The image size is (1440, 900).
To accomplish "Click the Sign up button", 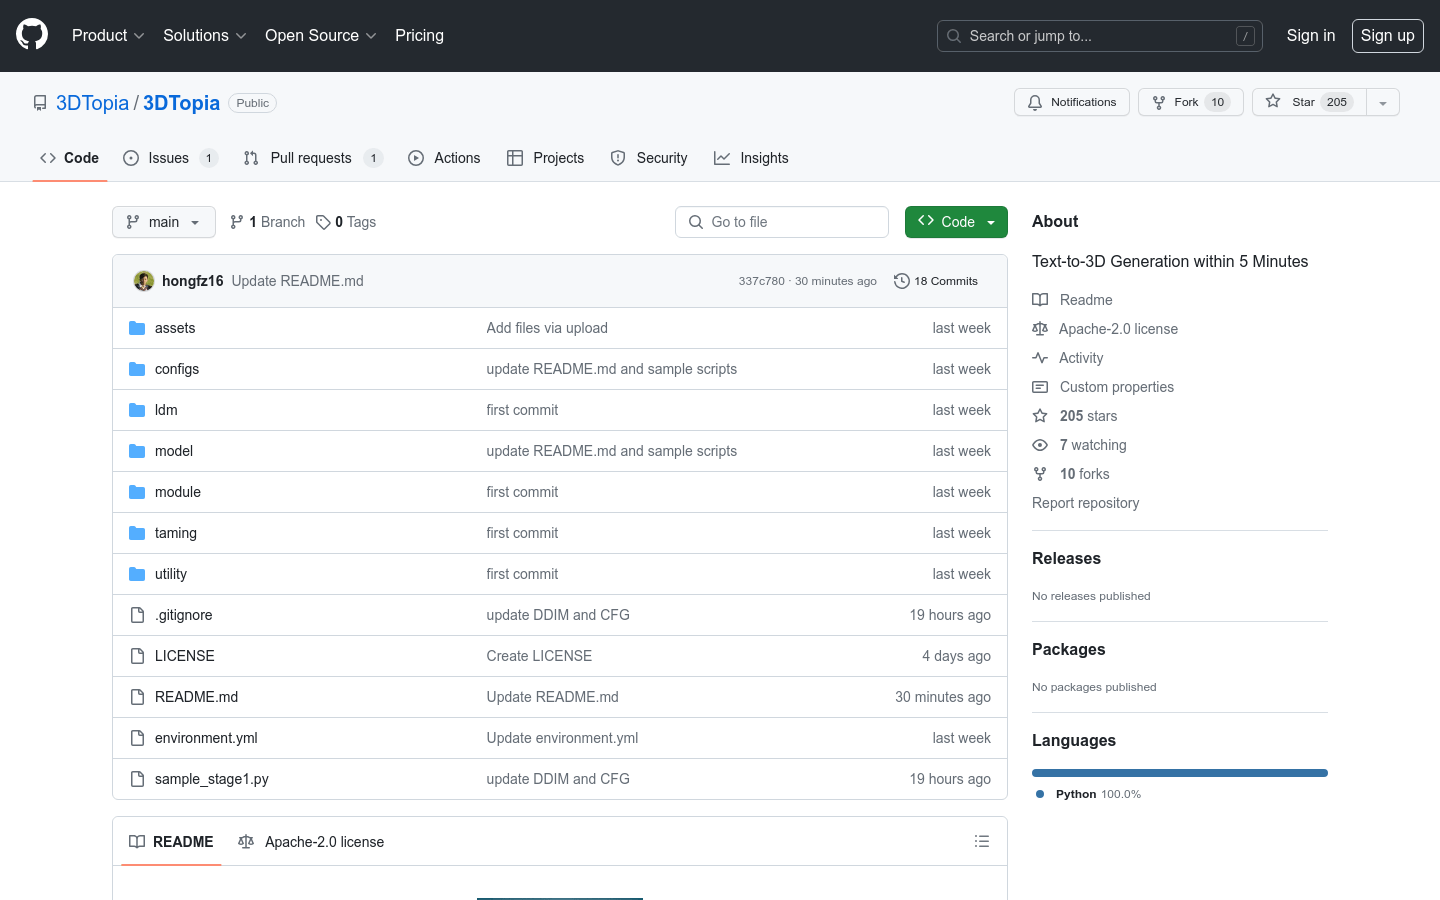I will click(1388, 35).
